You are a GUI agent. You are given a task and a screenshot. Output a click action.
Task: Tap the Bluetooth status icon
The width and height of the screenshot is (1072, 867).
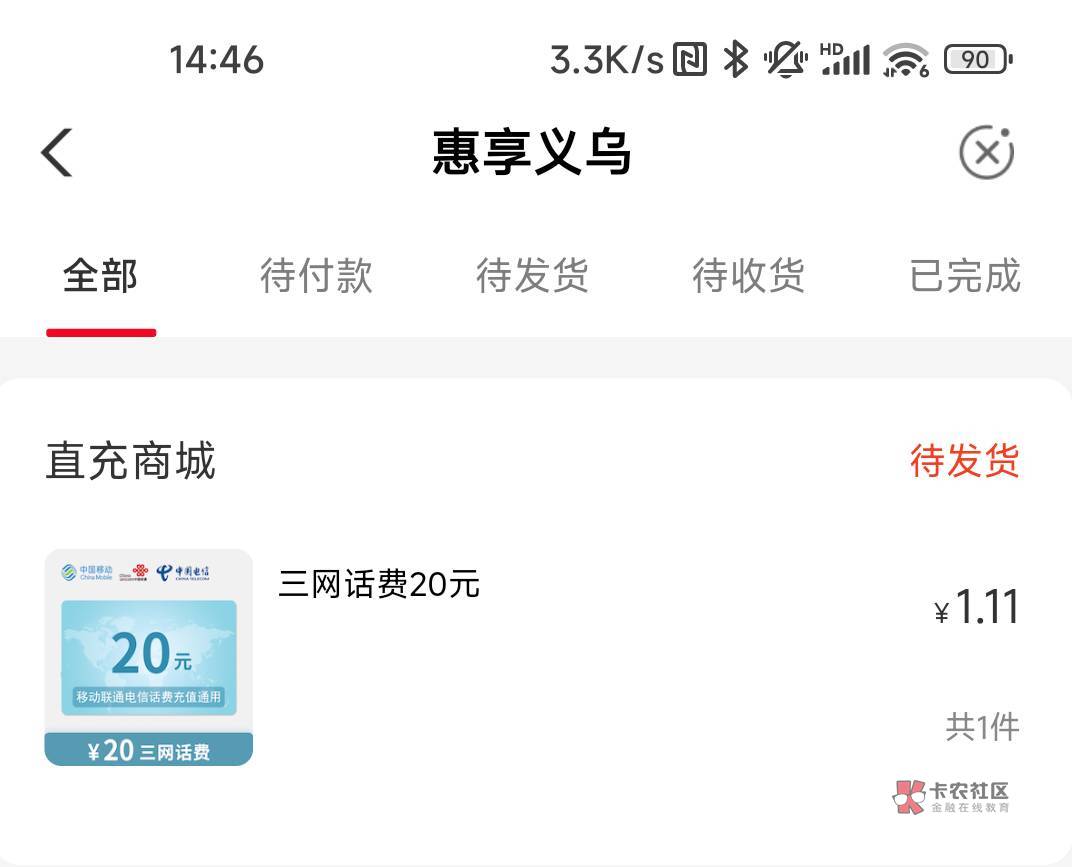[x=736, y=59]
